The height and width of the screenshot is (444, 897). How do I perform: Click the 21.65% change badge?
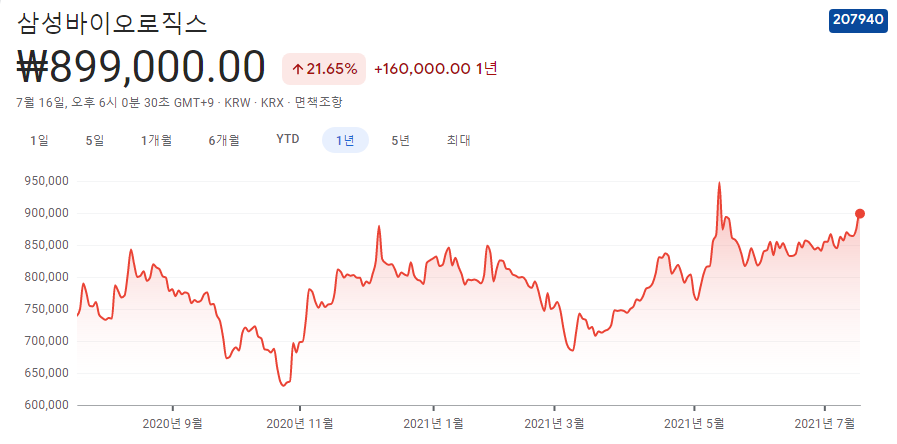(x=324, y=69)
